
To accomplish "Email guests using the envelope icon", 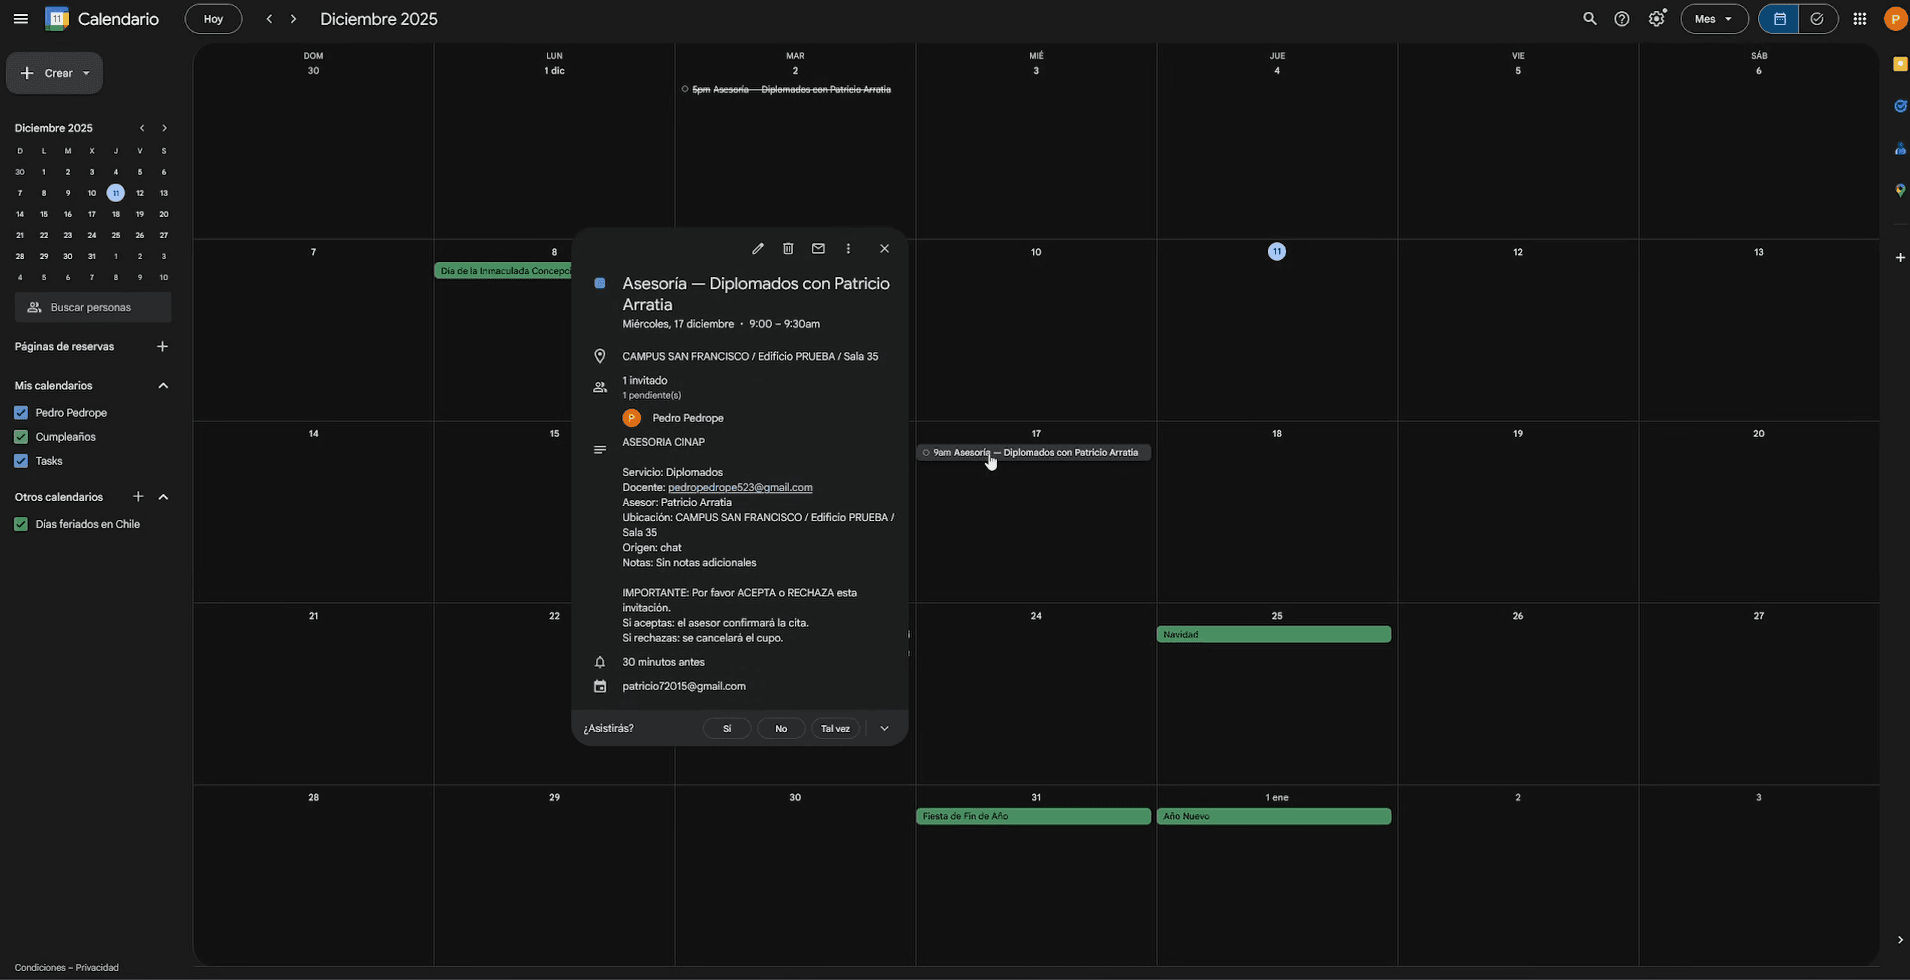I will point(818,249).
